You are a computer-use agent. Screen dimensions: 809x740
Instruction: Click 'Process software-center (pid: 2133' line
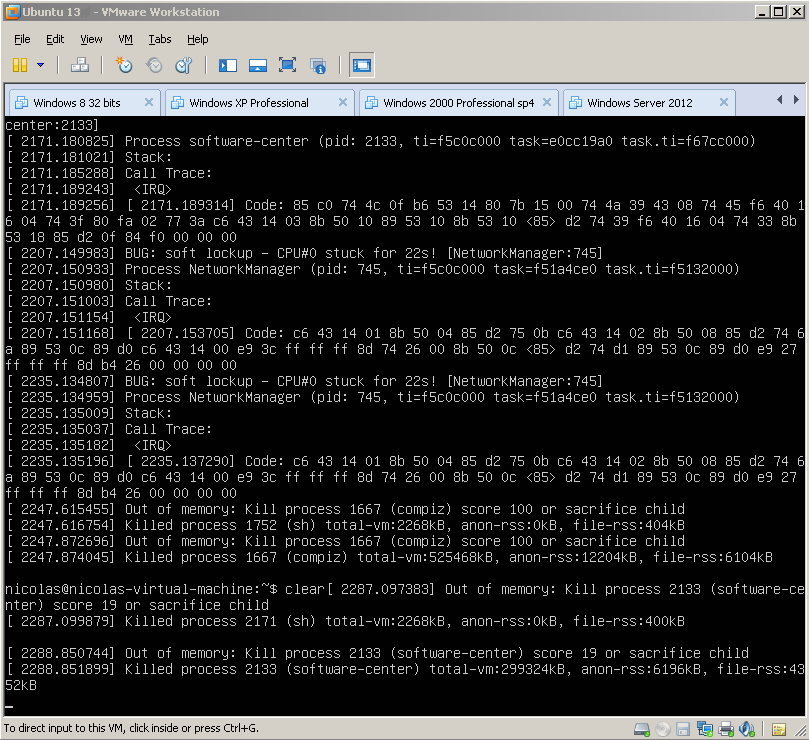click(381, 141)
